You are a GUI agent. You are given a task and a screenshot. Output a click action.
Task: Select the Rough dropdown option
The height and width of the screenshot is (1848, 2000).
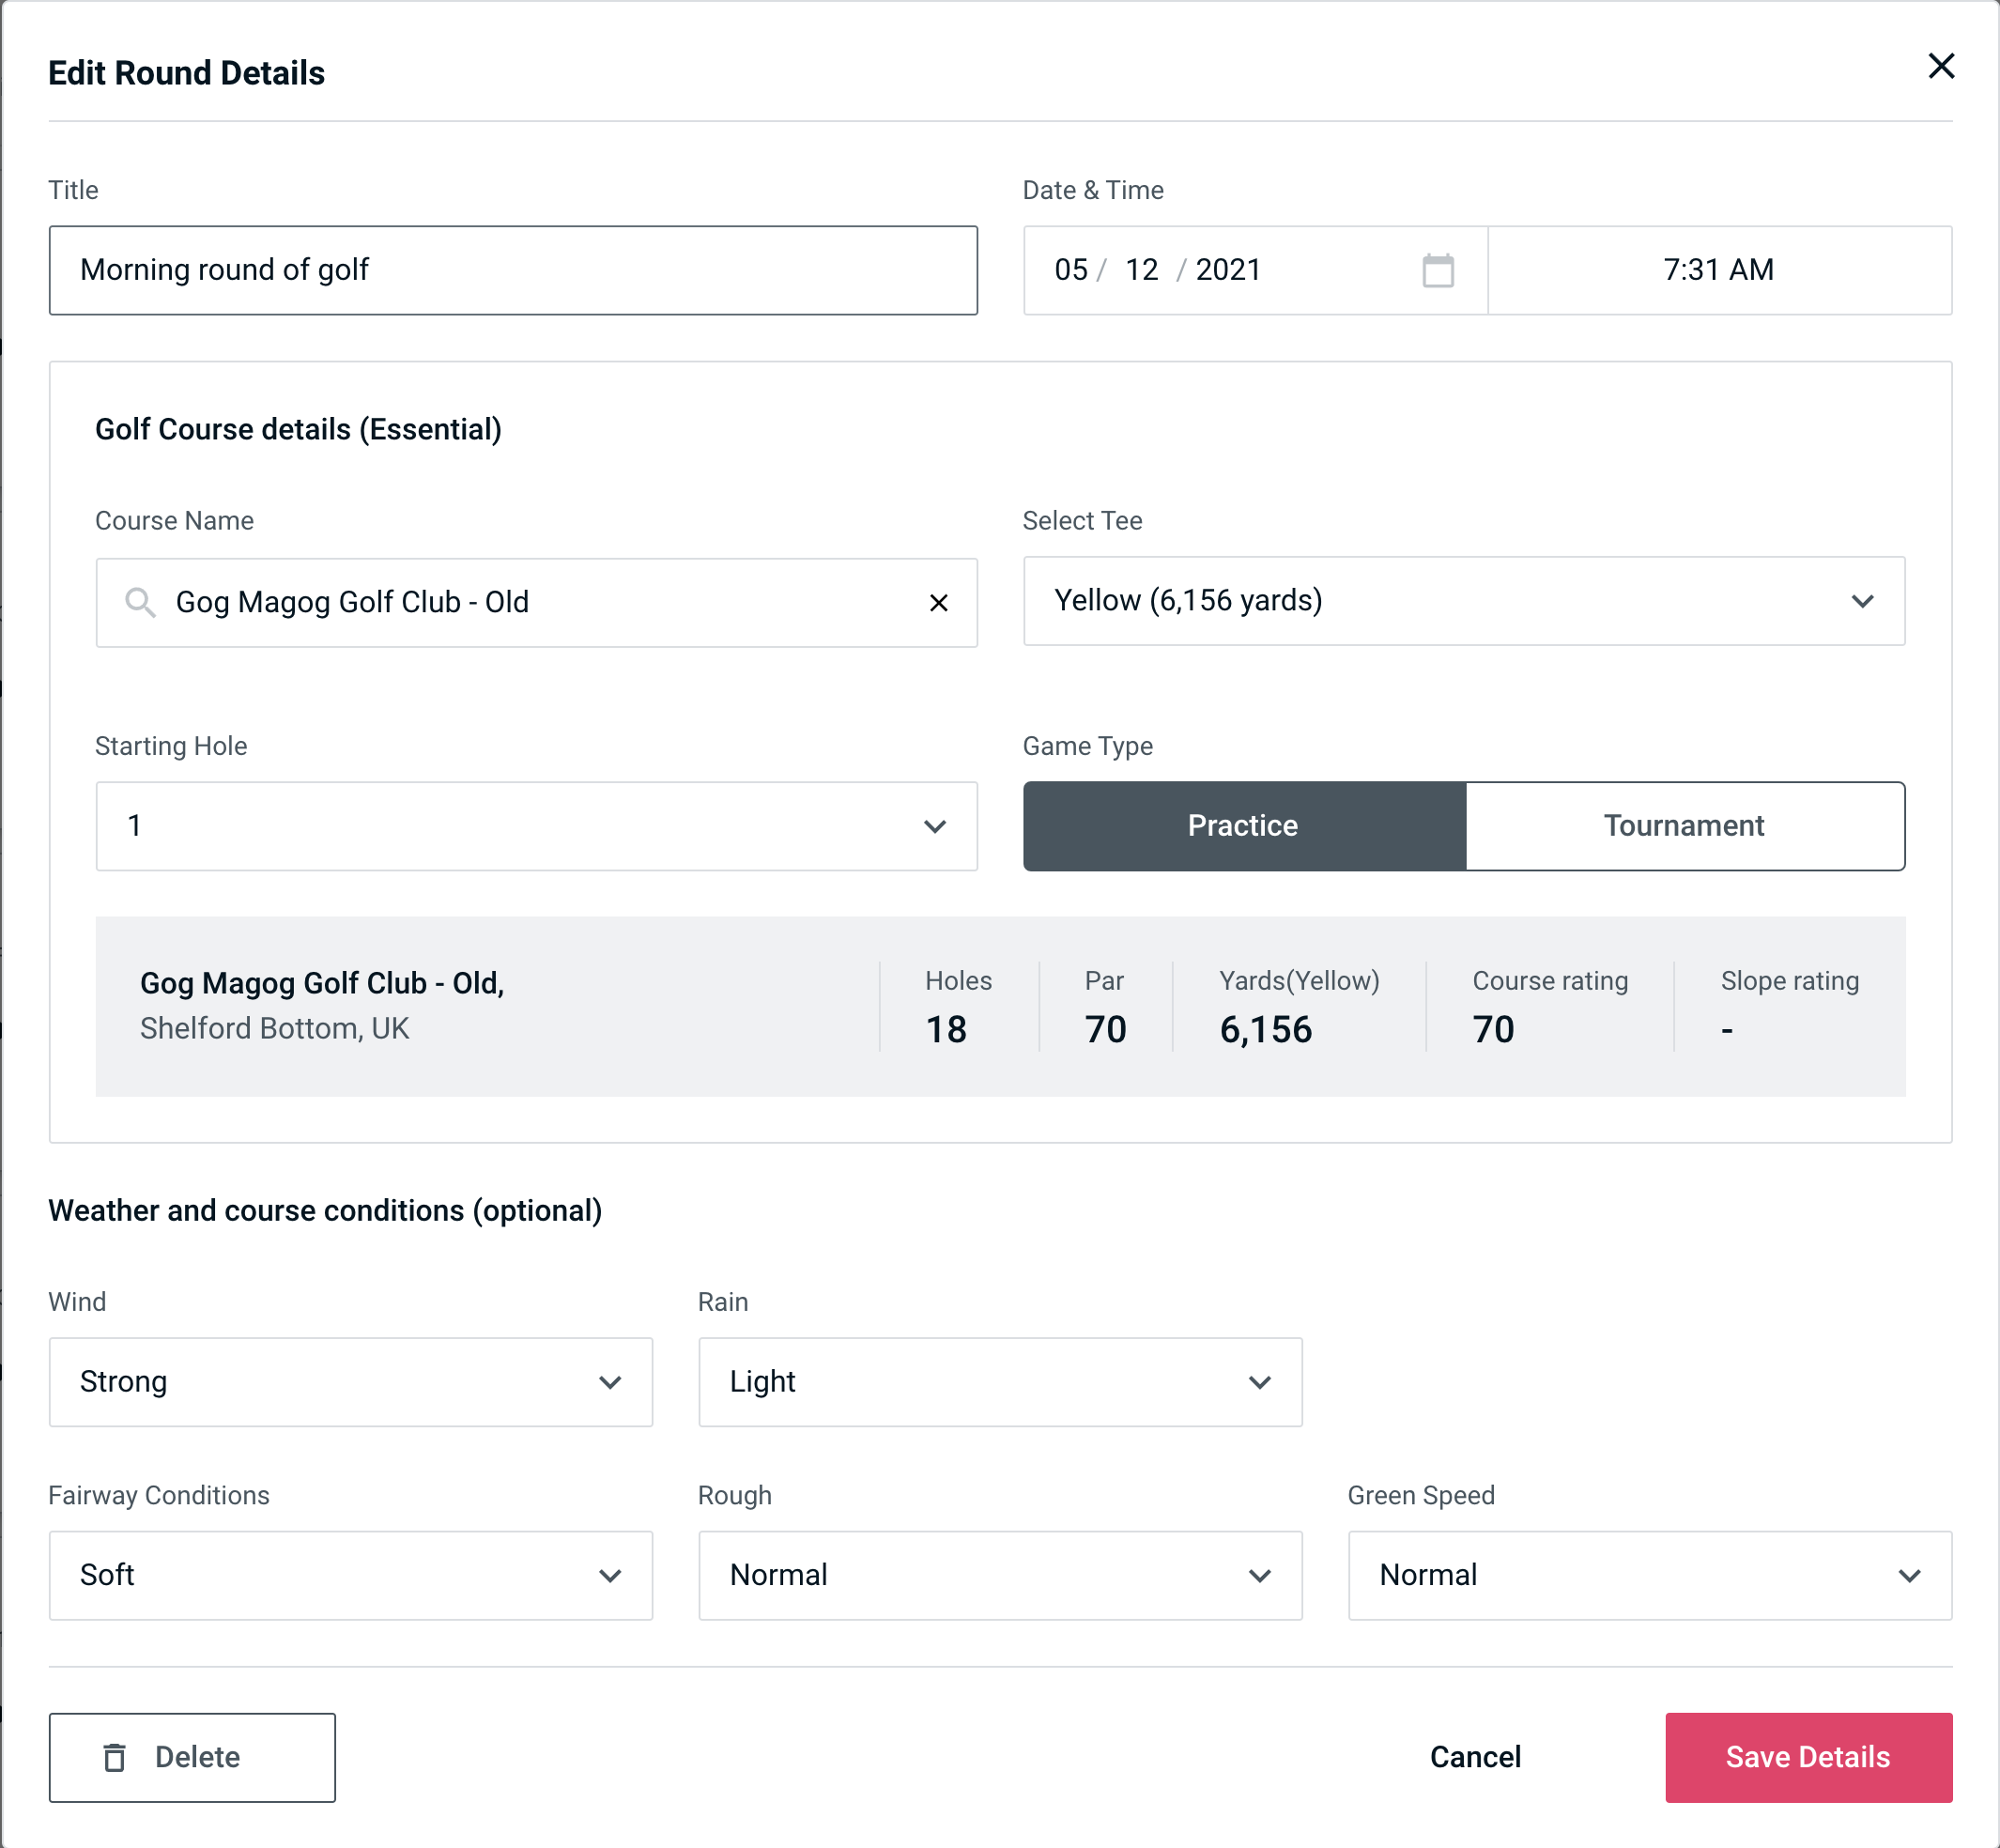[x=1000, y=1573]
